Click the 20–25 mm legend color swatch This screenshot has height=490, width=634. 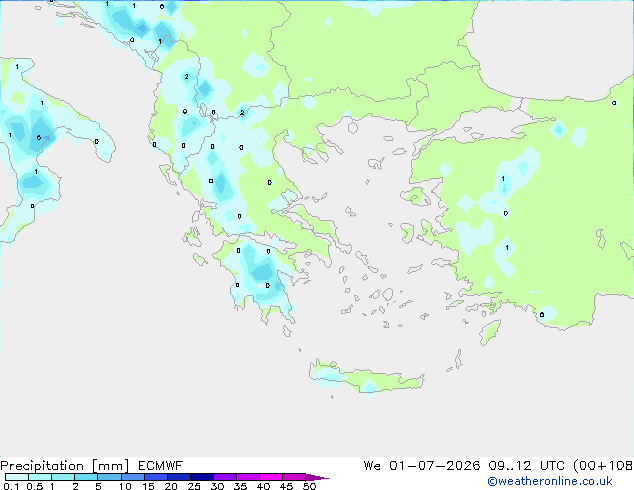(x=178, y=477)
